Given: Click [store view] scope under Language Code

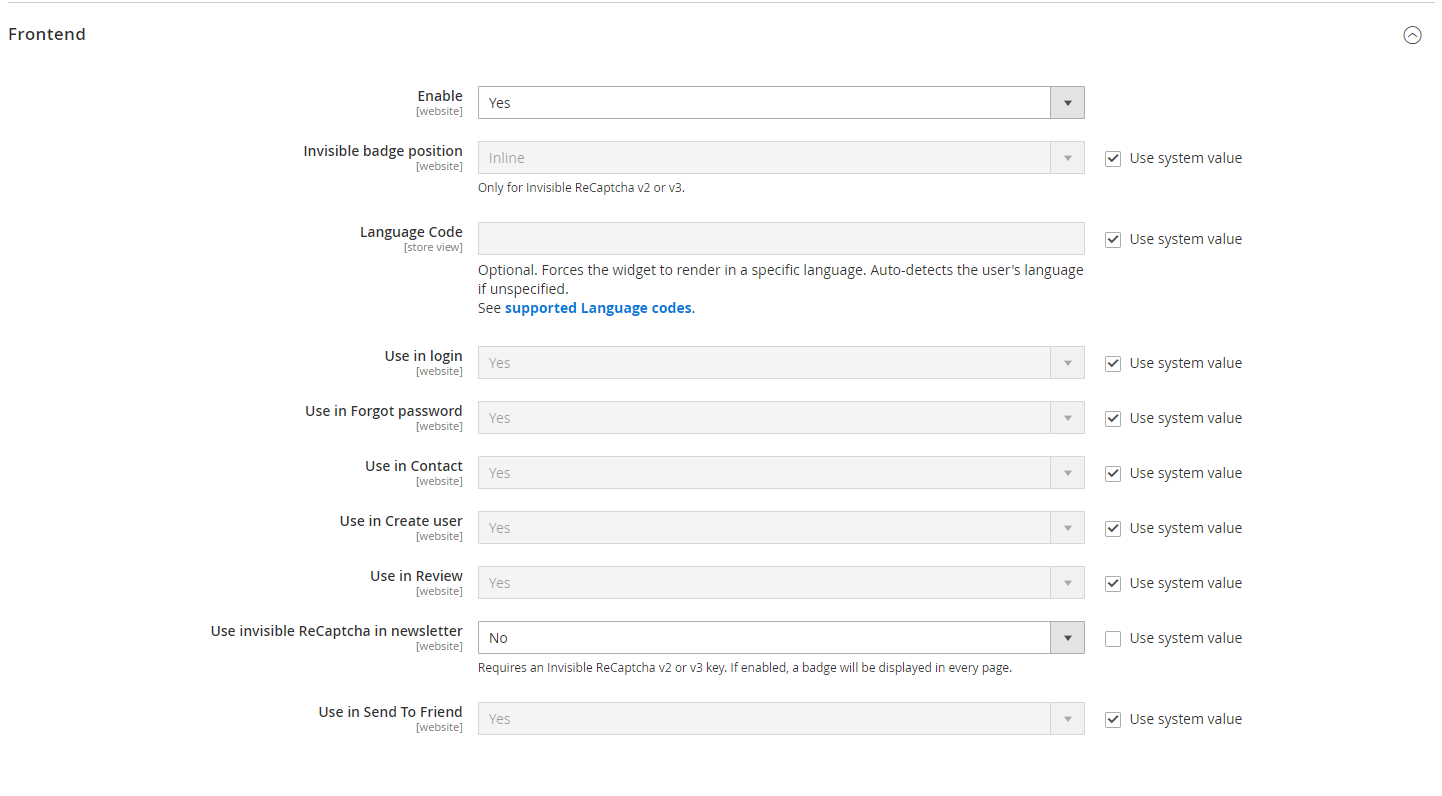Looking at the screenshot, I should [x=433, y=247].
